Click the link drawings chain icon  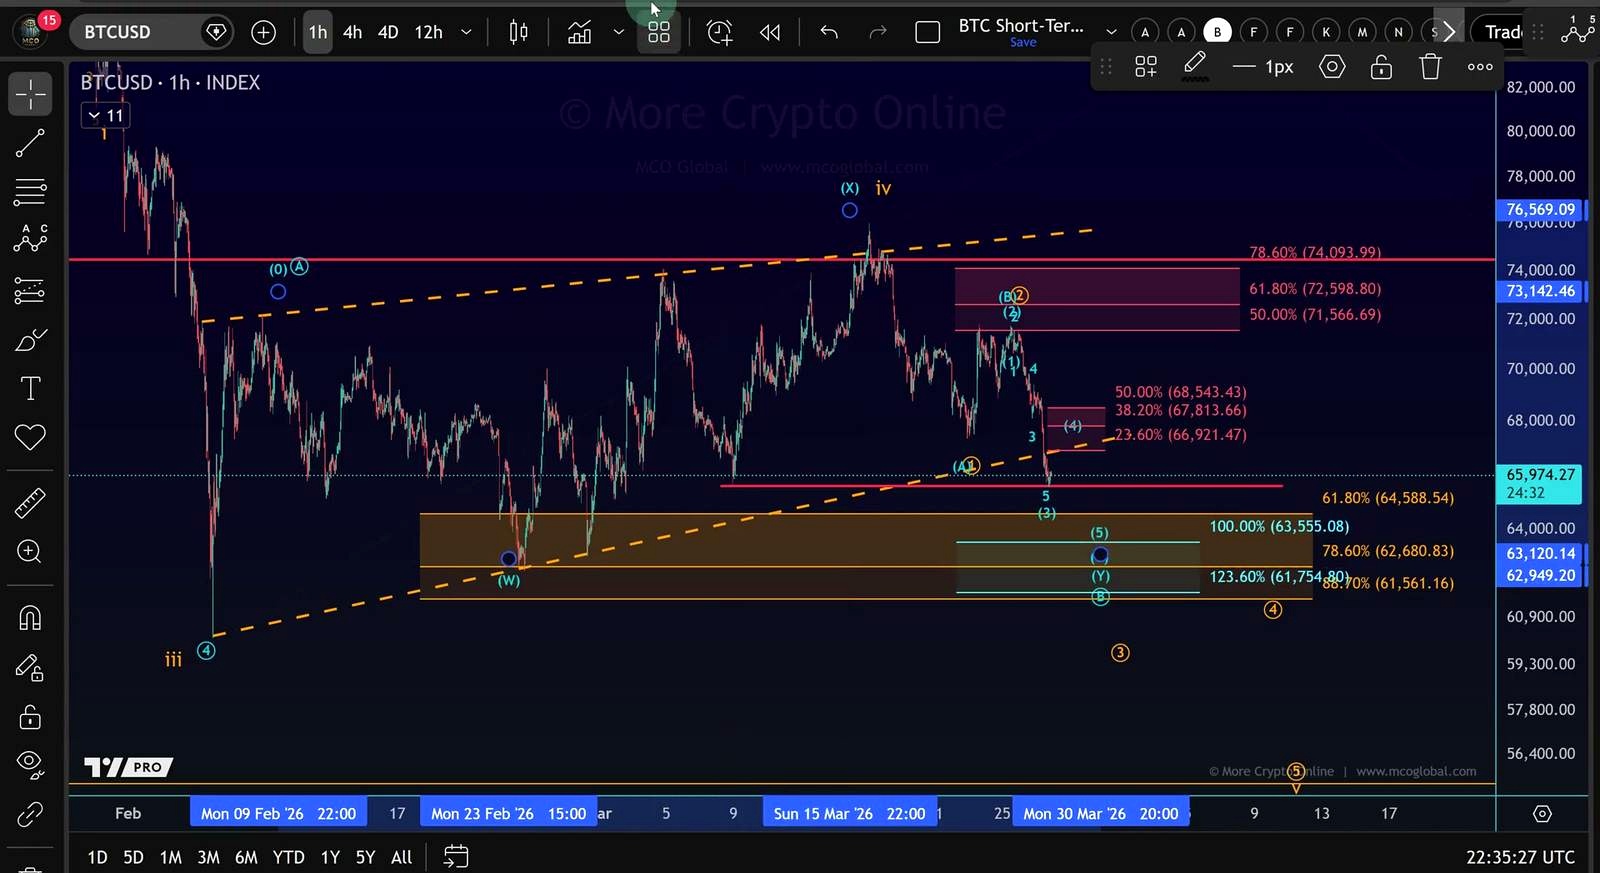click(x=30, y=814)
